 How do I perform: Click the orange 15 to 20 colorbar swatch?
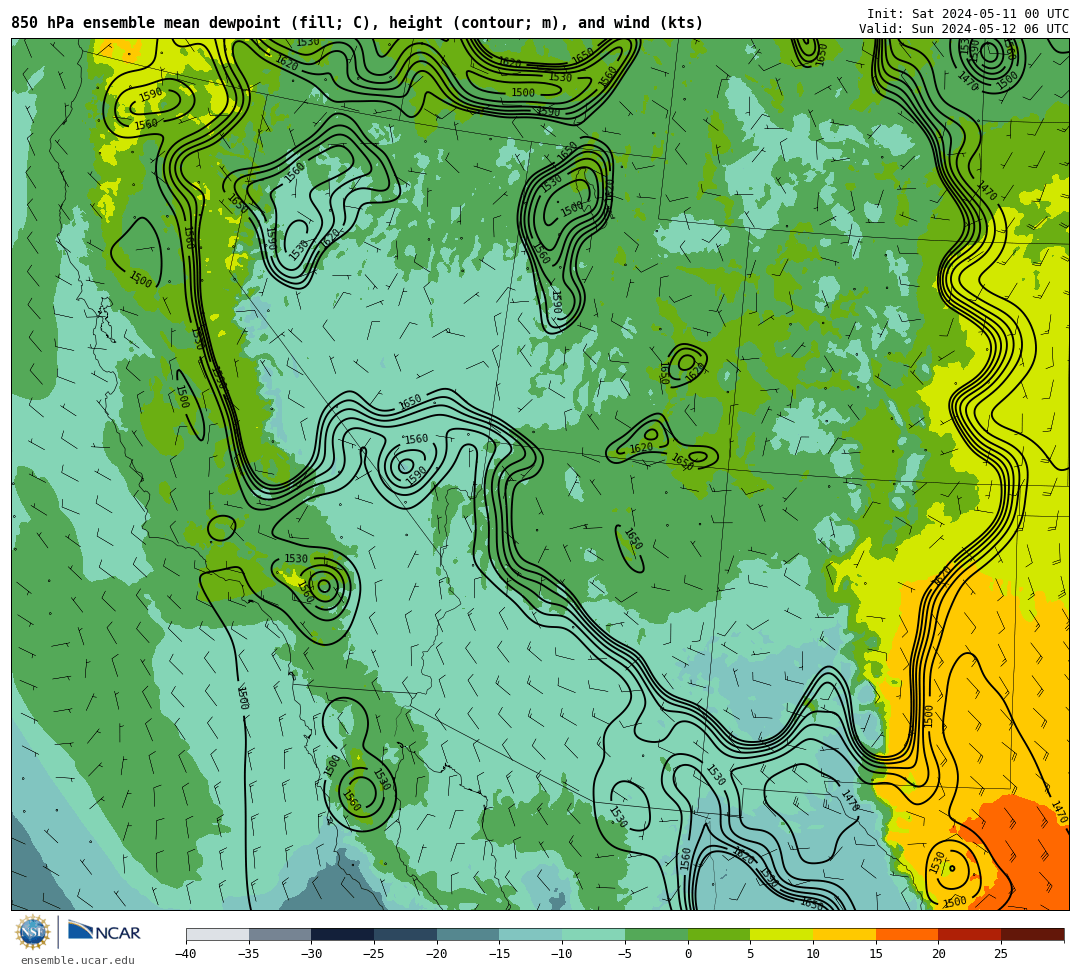coord(906,934)
